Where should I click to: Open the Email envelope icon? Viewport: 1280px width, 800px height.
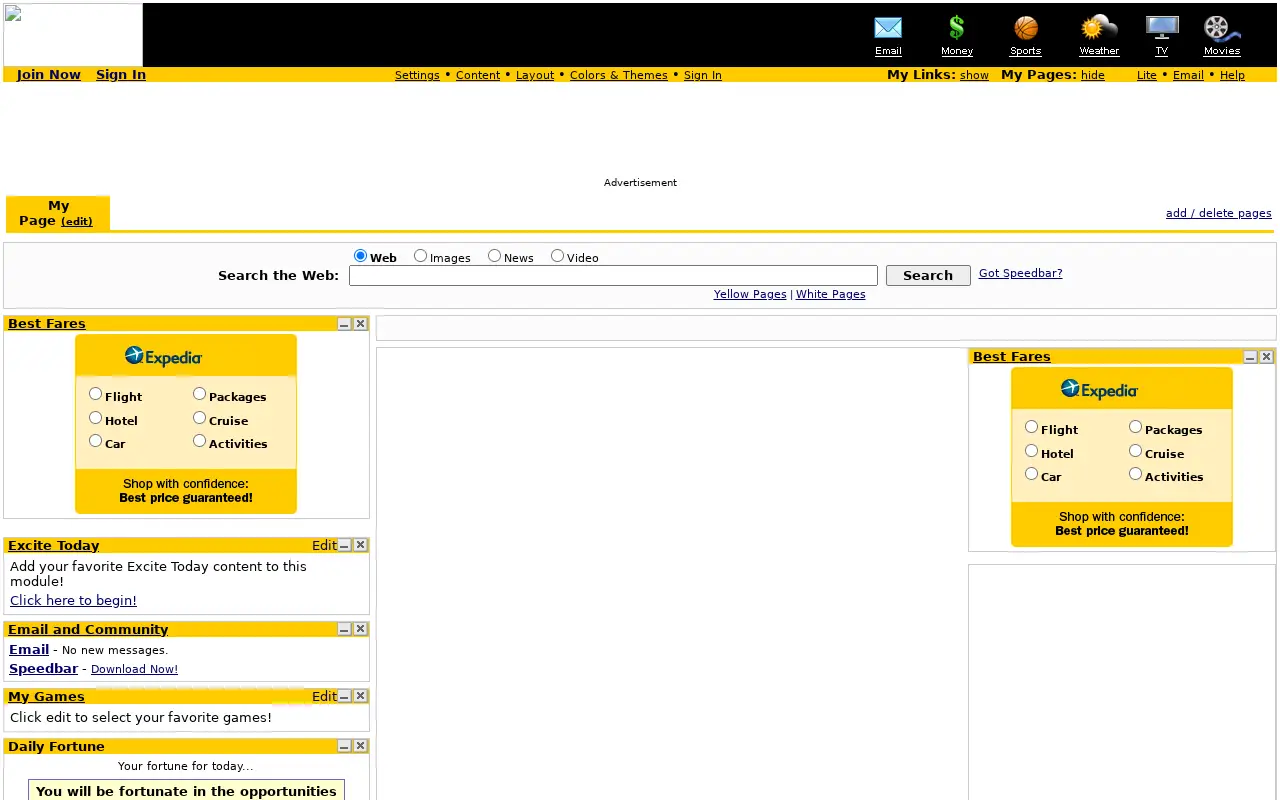pos(888,28)
